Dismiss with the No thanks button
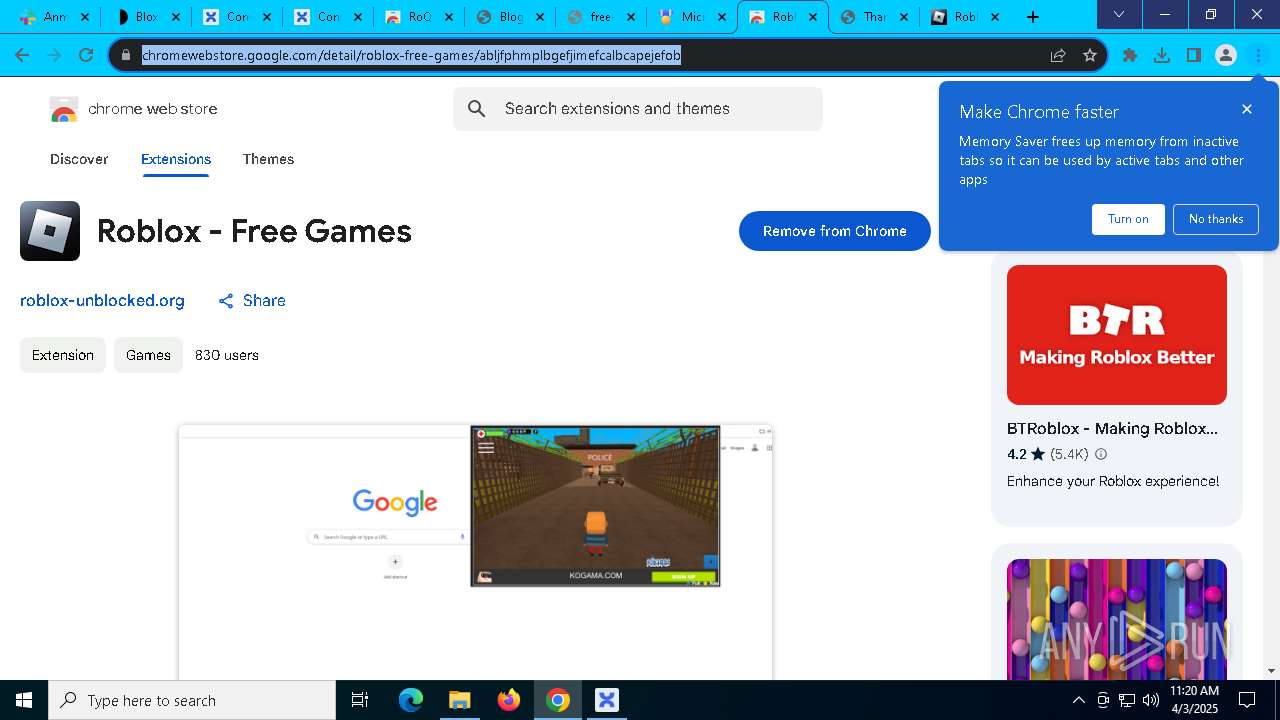Image resolution: width=1280 pixels, height=720 pixels. pyautogui.click(x=1216, y=219)
